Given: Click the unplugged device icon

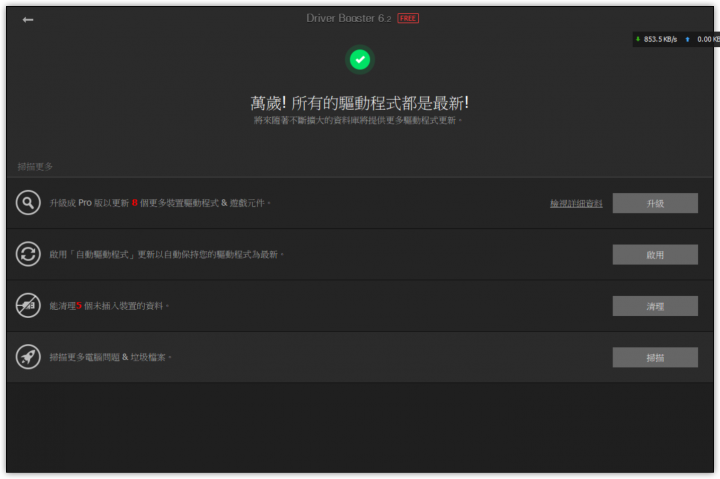Looking at the screenshot, I should coord(28,305).
